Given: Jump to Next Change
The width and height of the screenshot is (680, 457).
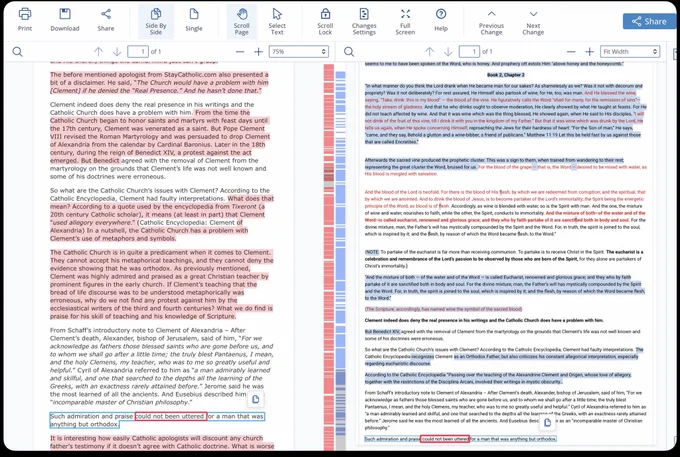Looking at the screenshot, I should click(533, 23).
